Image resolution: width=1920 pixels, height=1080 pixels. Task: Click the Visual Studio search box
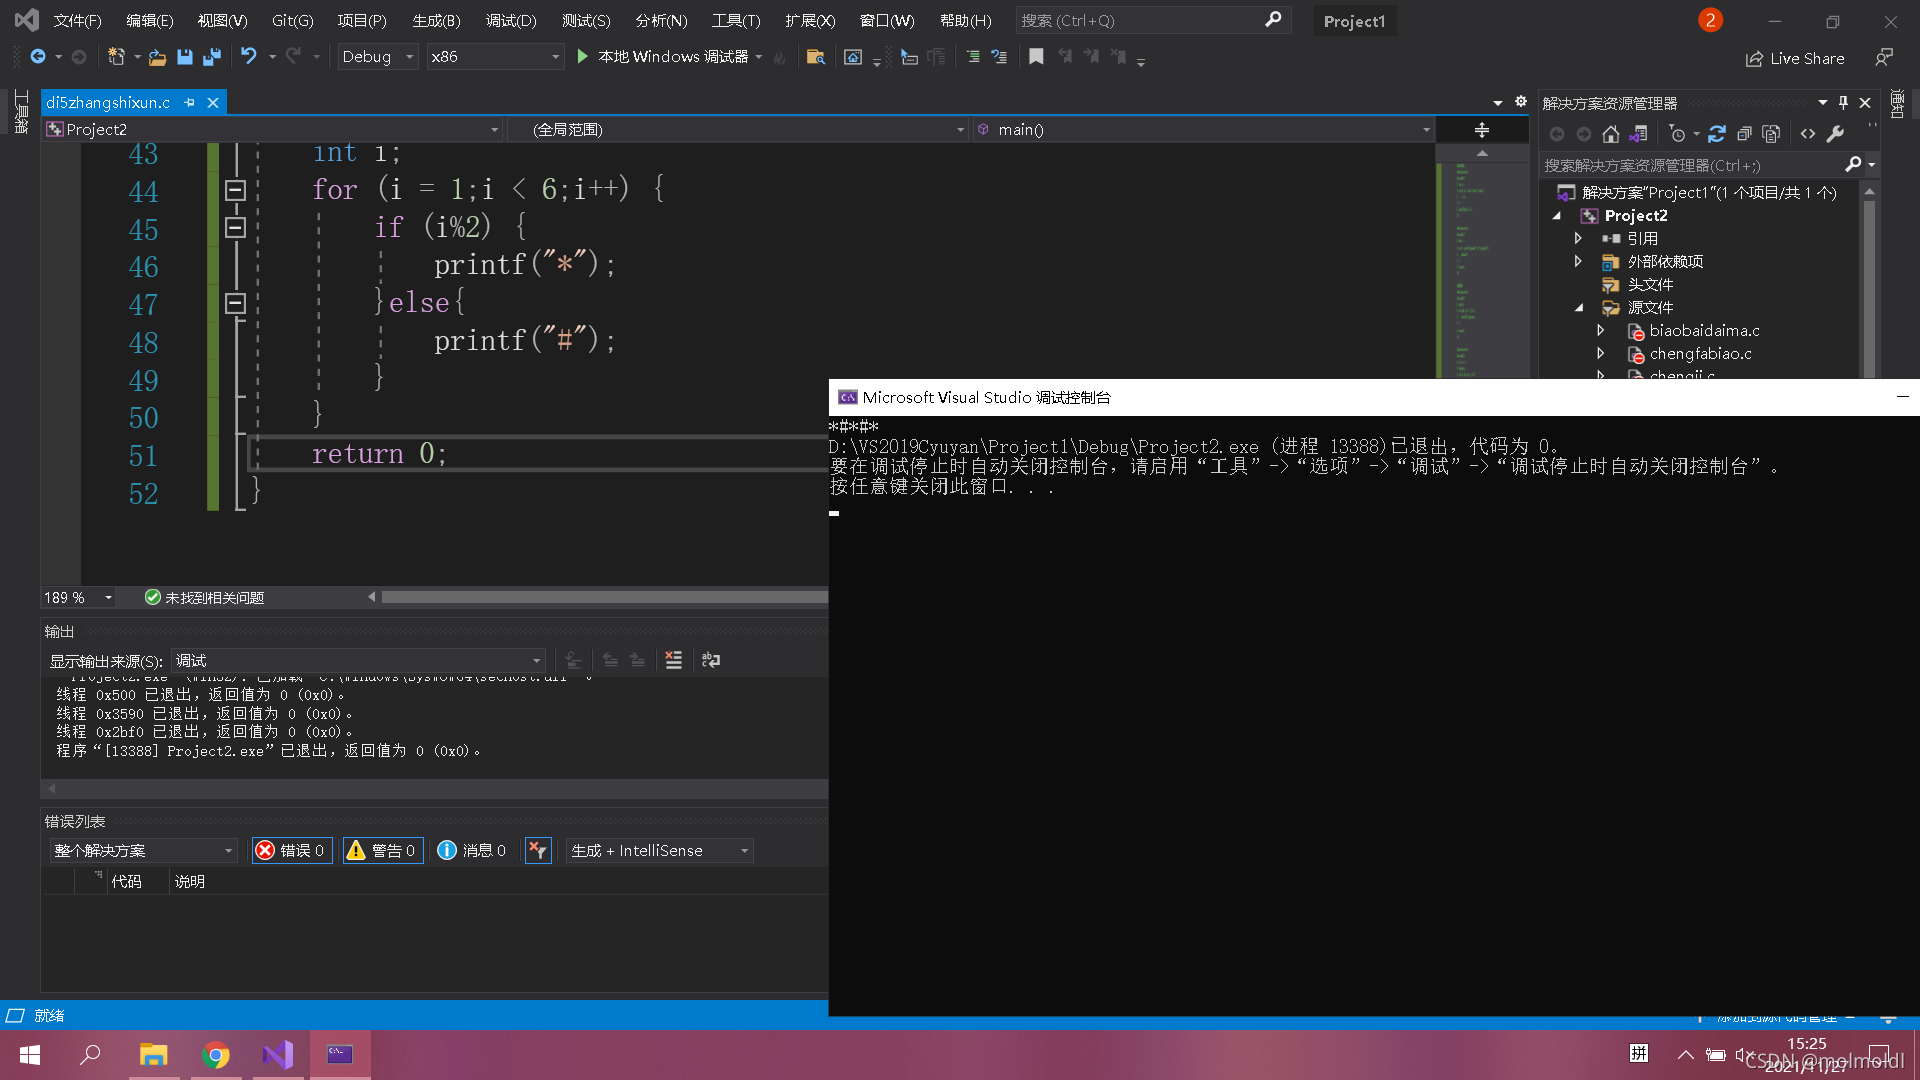click(1153, 20)
